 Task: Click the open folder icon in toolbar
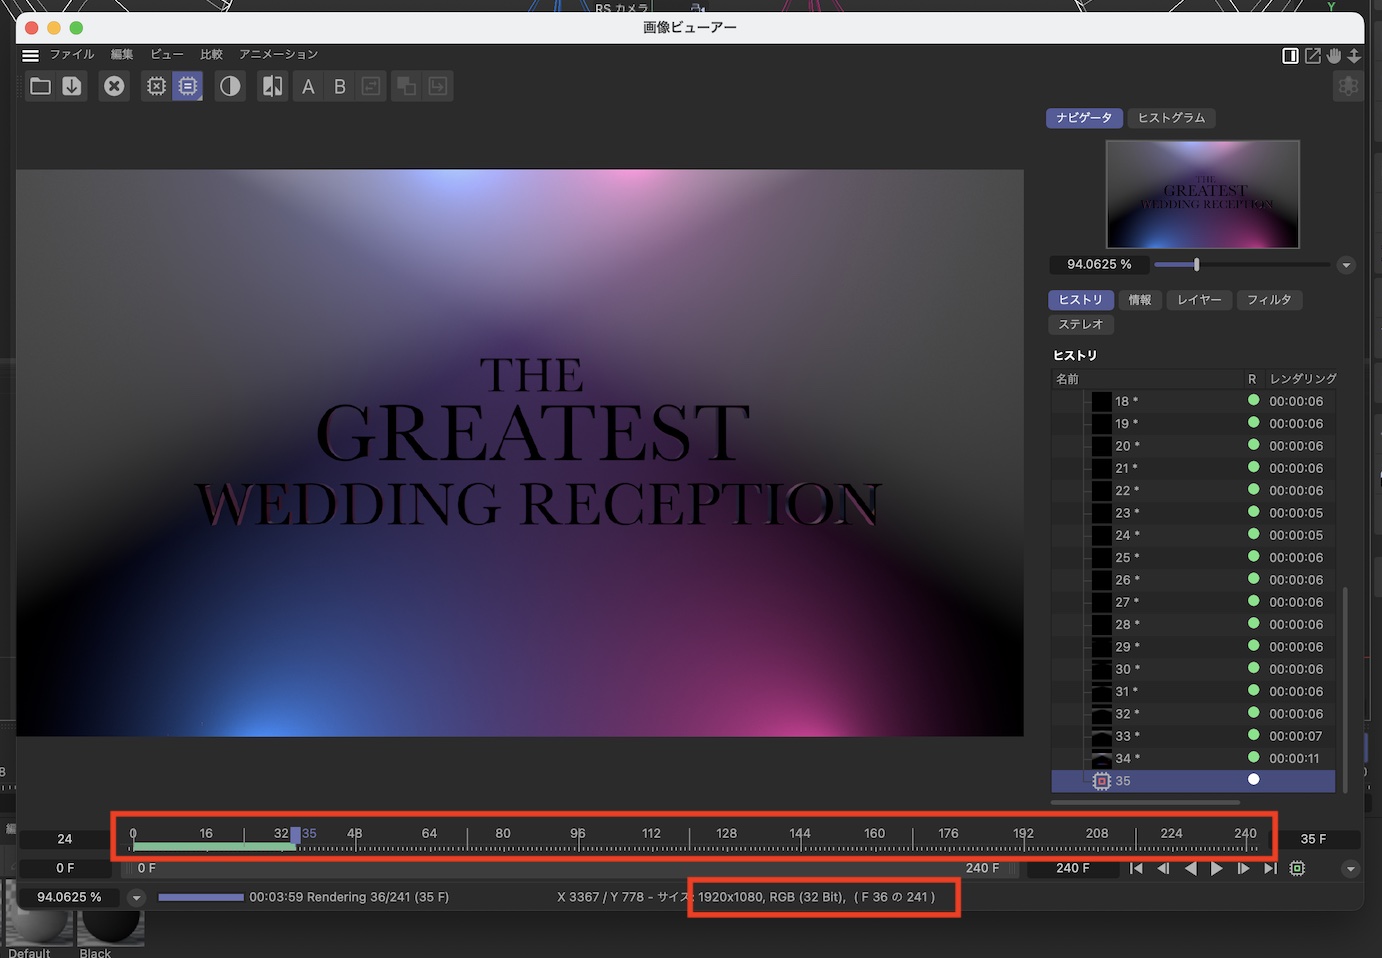pyautogui.click(x=40, y=86)
